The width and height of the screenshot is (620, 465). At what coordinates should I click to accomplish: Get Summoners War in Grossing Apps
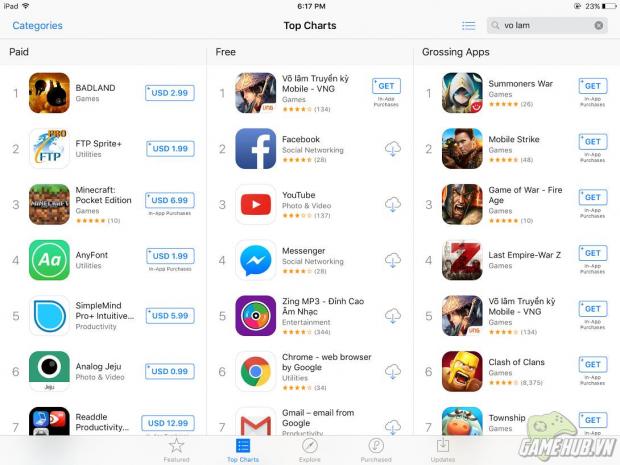coord(593,86)
